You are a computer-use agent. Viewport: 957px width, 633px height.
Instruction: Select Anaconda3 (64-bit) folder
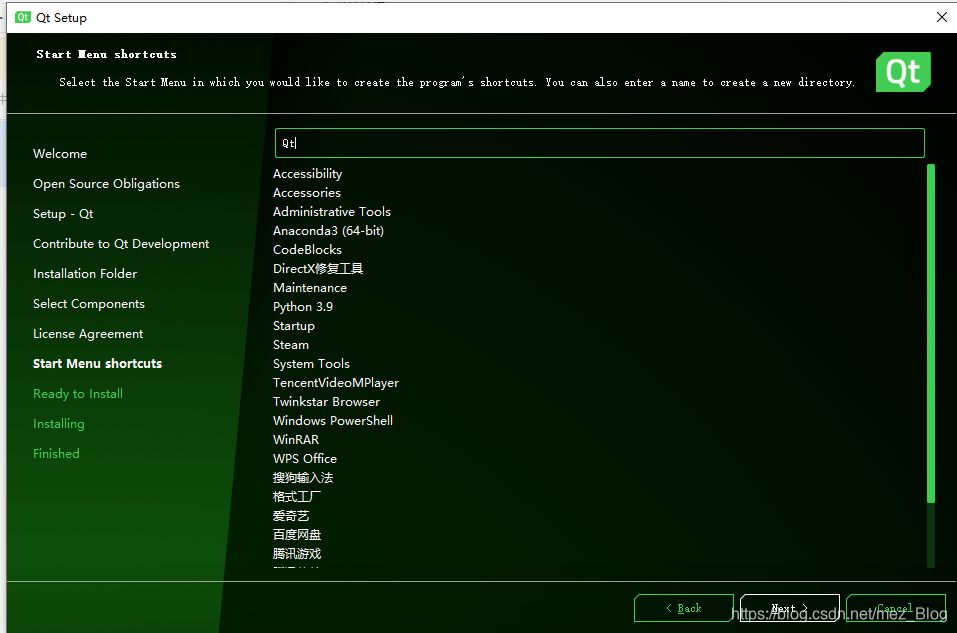pyautogui.click(x=328, y=231)
